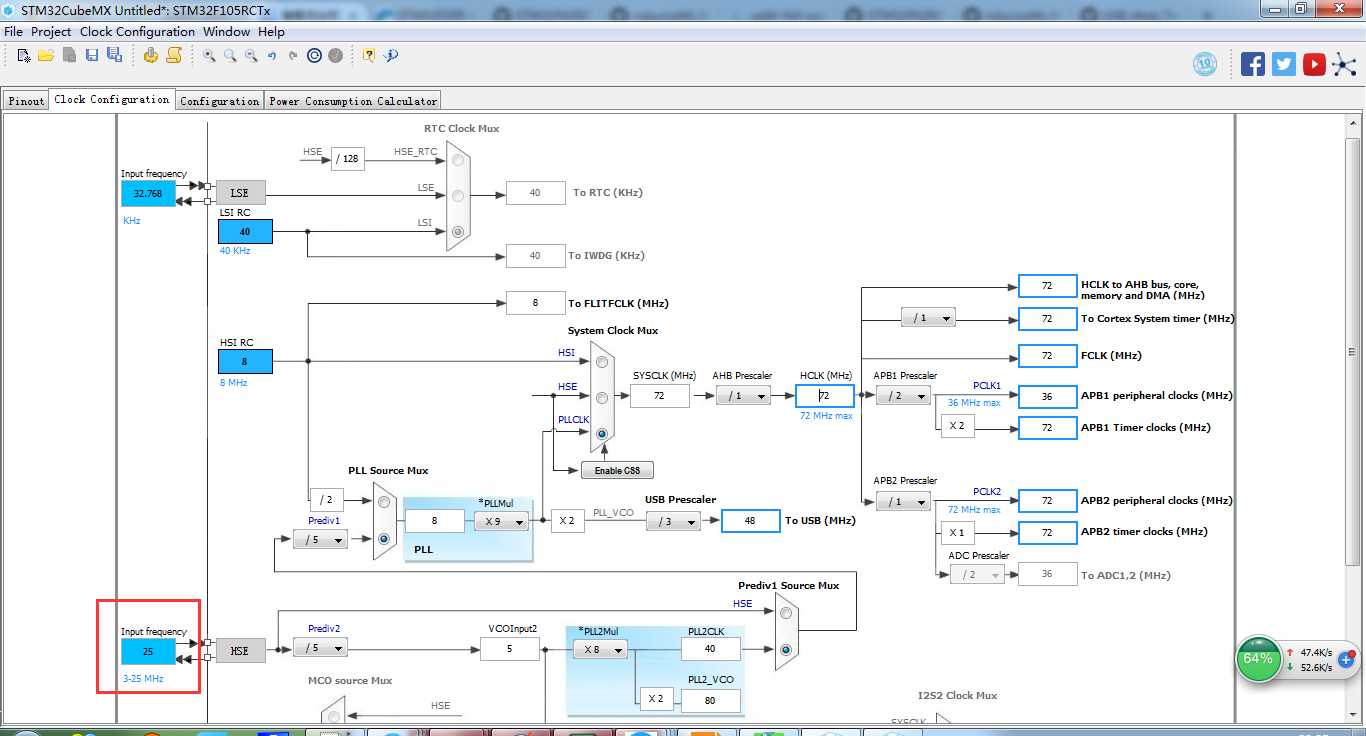Click the Reset Clock Configuration circular icon

(314, 56)
